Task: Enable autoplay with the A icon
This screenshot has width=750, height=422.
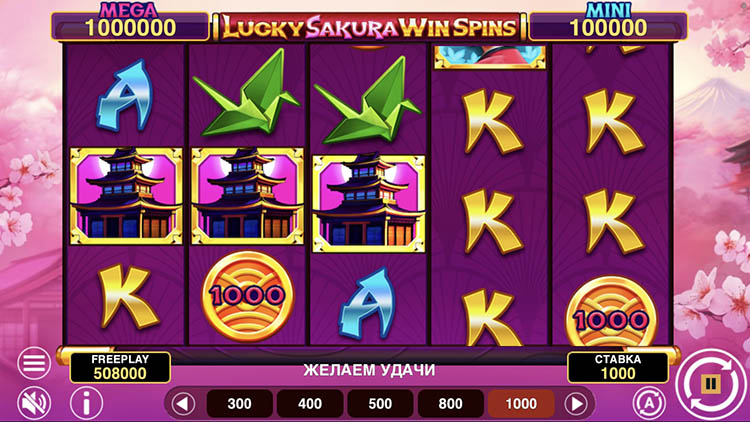Action: coord(649,403)
